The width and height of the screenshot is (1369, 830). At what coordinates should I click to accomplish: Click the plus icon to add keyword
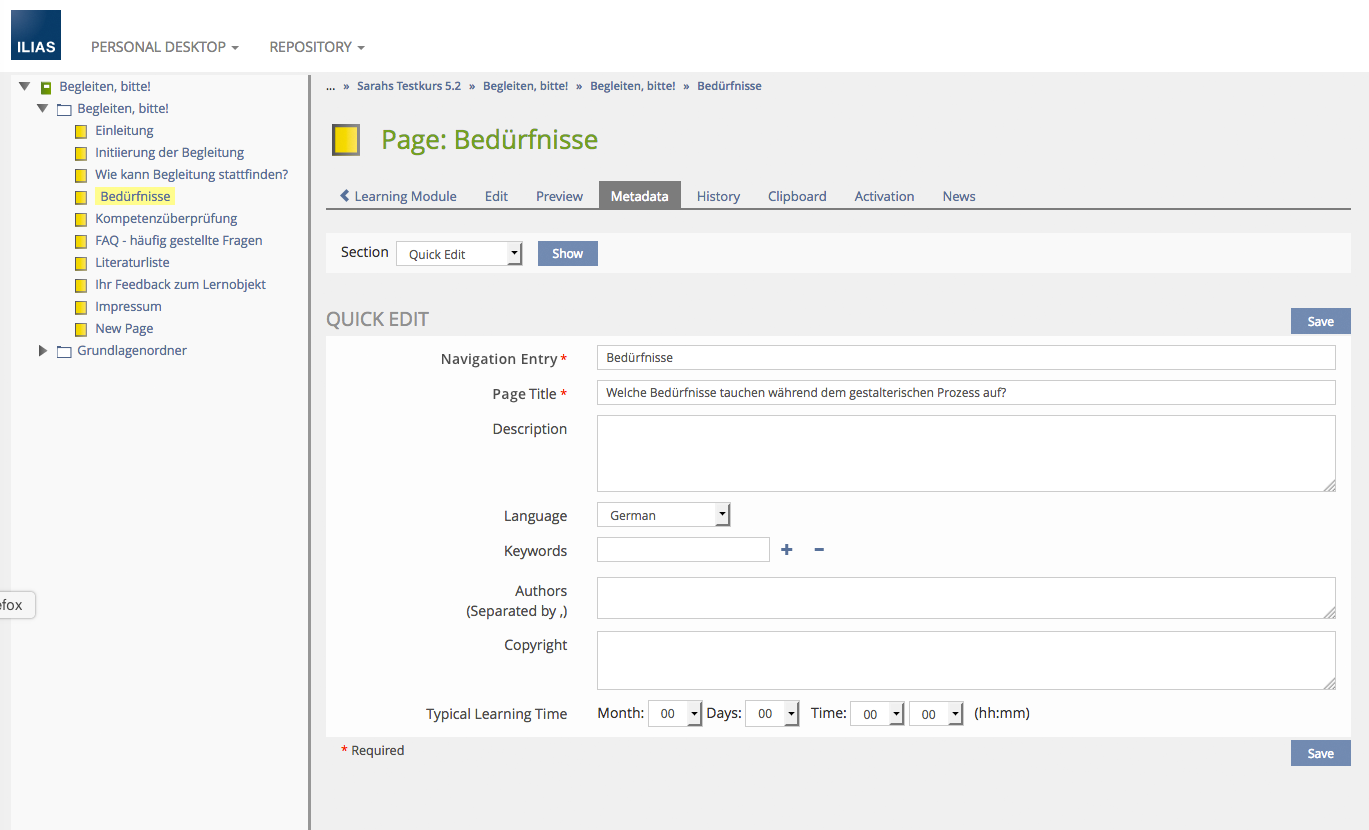(787, 549)
